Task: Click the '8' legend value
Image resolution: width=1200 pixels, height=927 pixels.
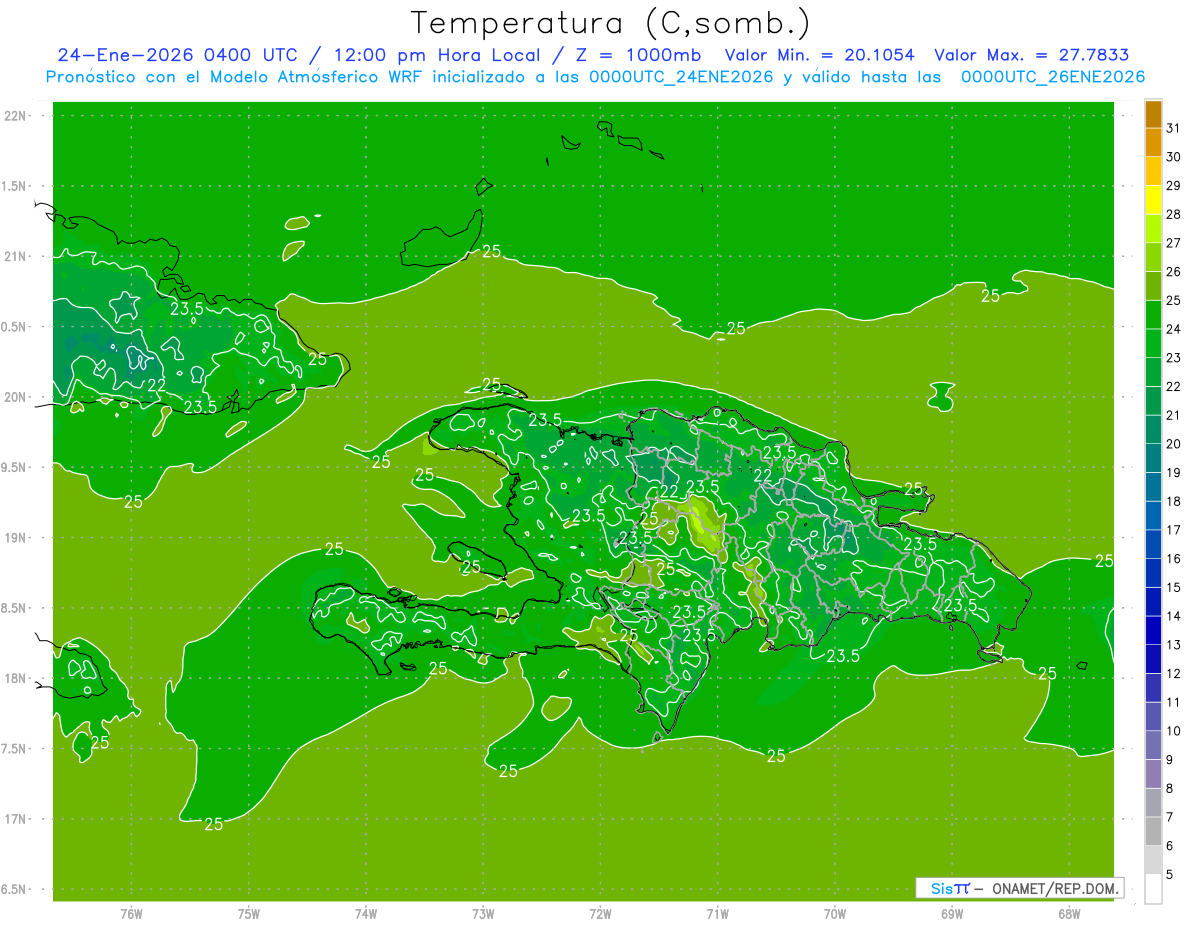Action: tap(1170, 789)
